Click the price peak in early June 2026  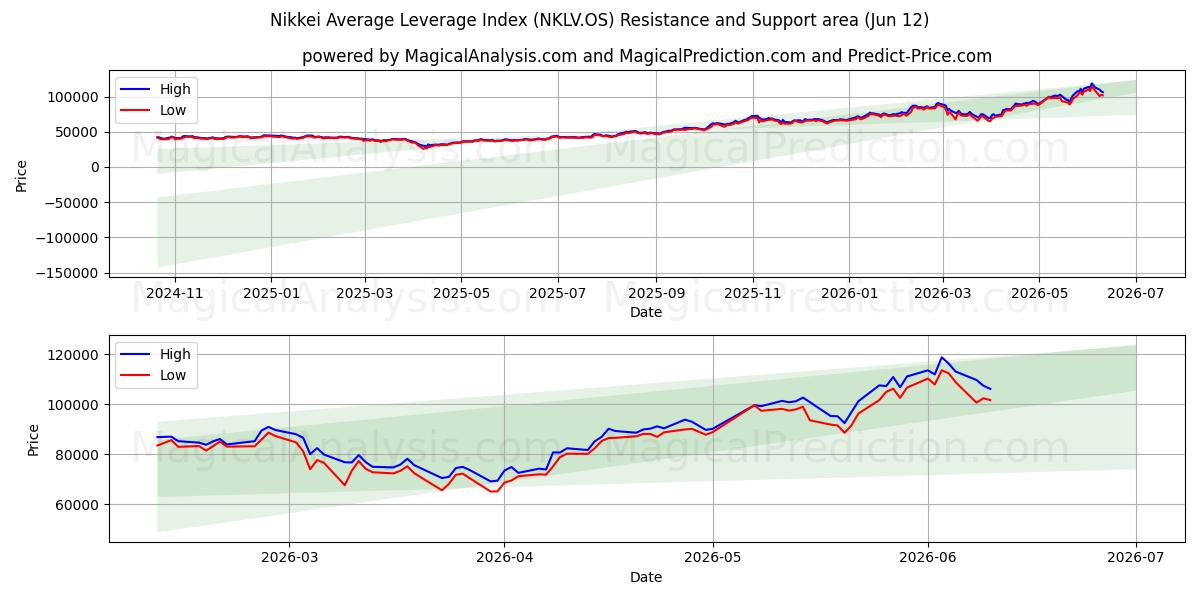pyautogui.click(x=941, y=357)
